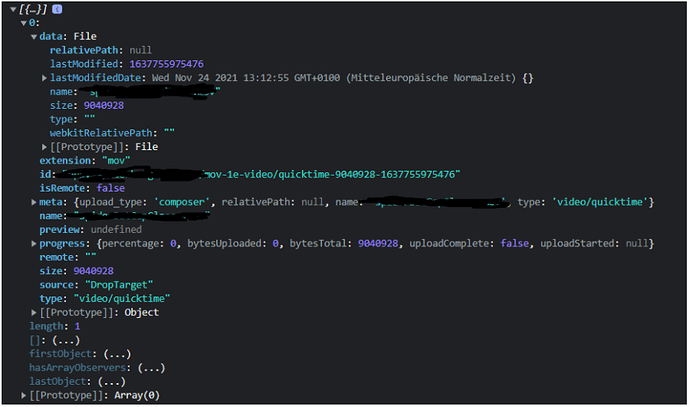Select the data size value 9040928
Viewport: 690px width, 407px height.
(104, 105)
